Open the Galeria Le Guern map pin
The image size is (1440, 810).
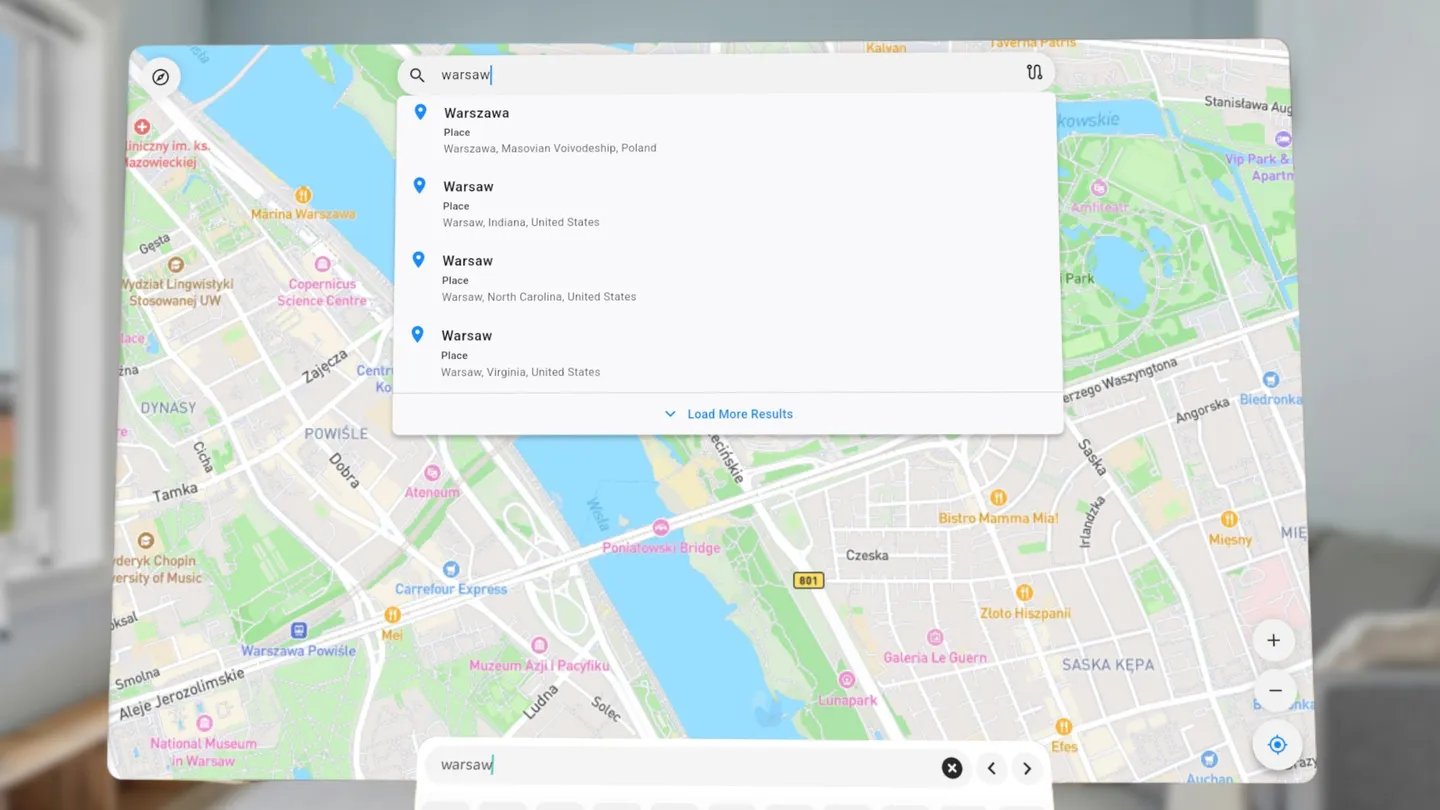tap(935, 638)
